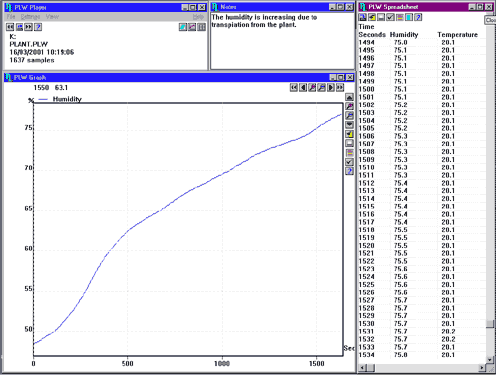Click '1637 samples' text in Player
496x375 pixels.
pos(32,60)
